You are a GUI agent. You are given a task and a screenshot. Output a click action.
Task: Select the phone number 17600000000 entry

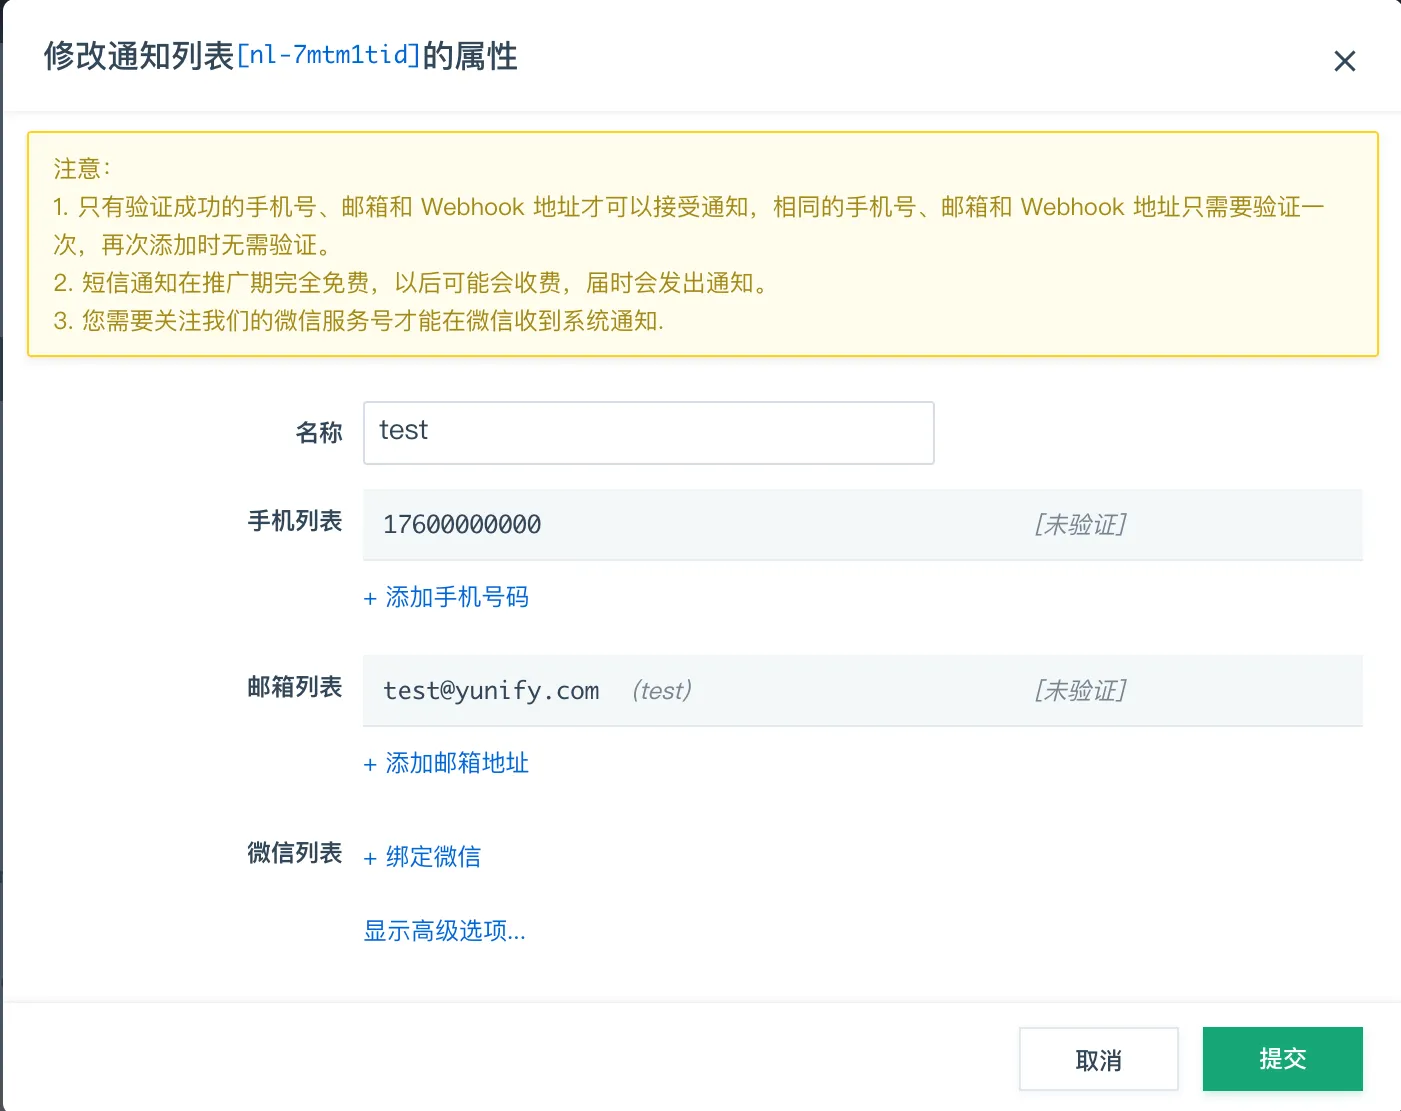coord(462,525)
